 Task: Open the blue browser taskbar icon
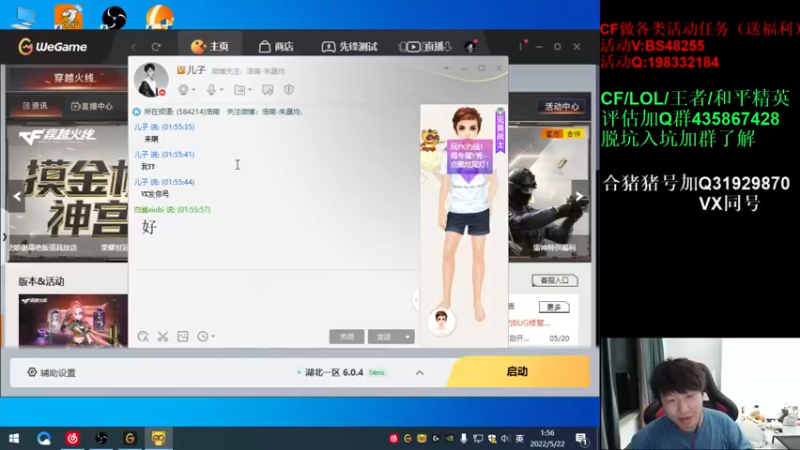44,438
